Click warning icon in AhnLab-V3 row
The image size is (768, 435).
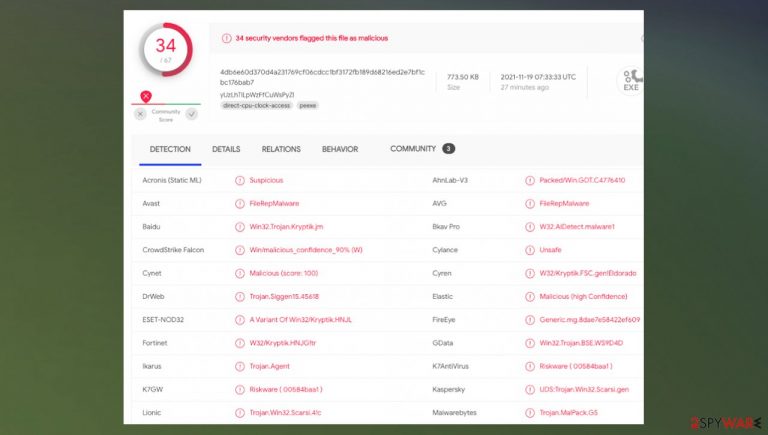click(529, 180)
